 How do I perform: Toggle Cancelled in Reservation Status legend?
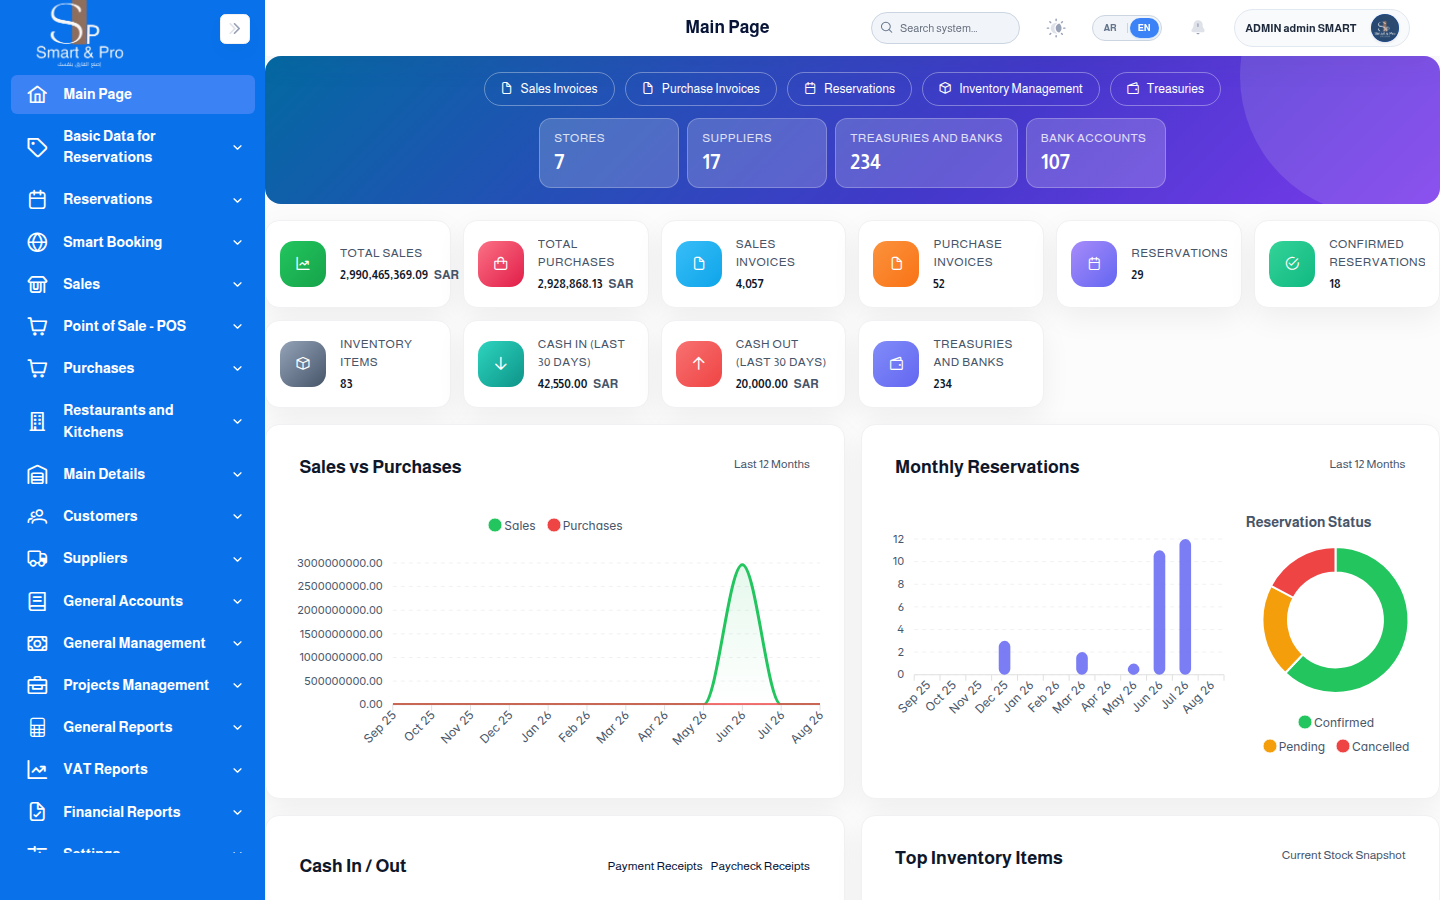1373,747
